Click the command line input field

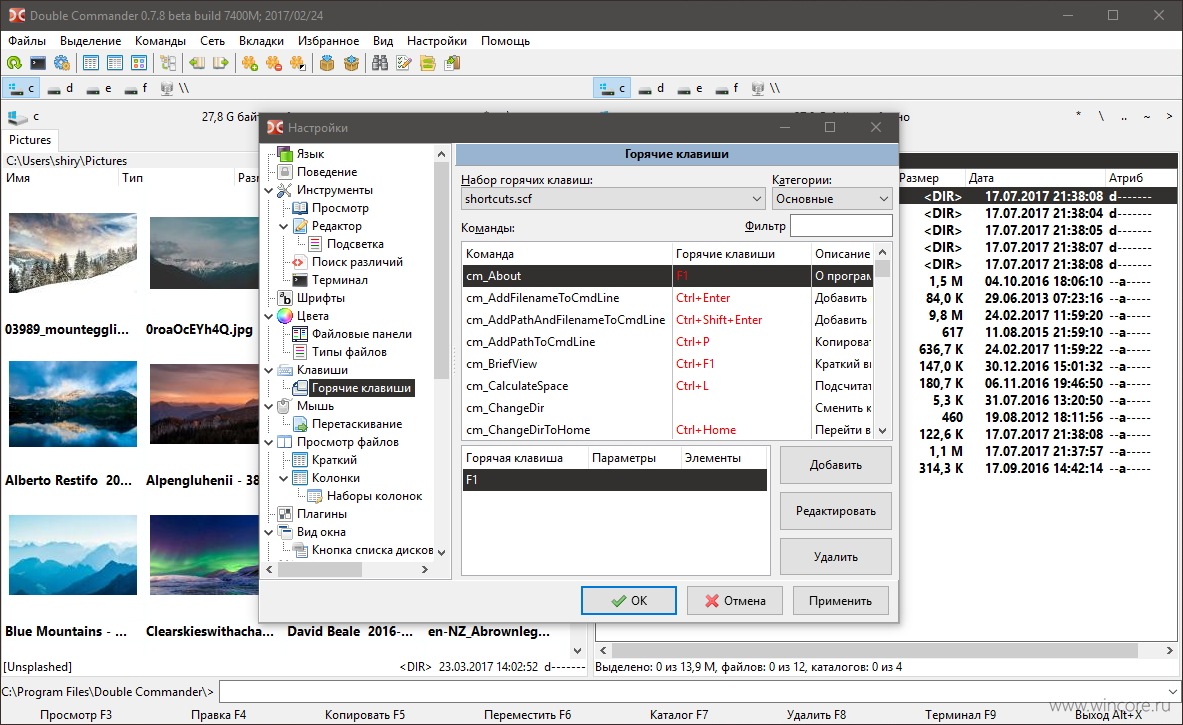[x=699, y=692]
